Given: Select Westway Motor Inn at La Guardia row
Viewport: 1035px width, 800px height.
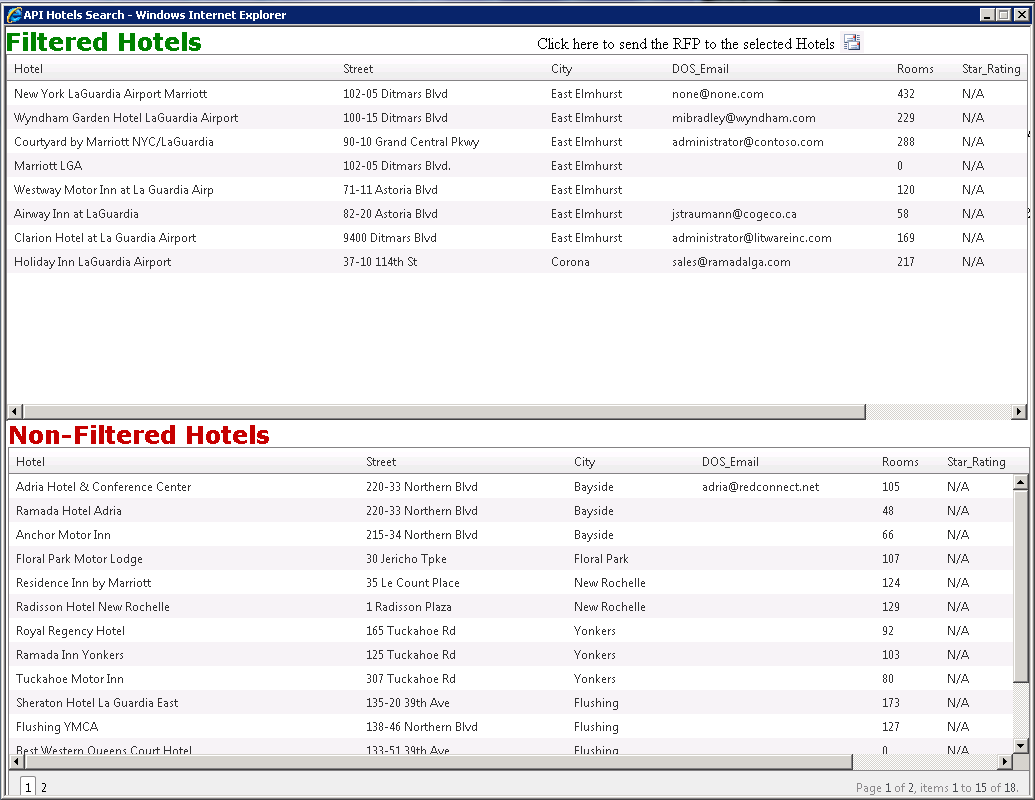Looking at the screenshot, I should pyautogui.click(x=517, y=189).
